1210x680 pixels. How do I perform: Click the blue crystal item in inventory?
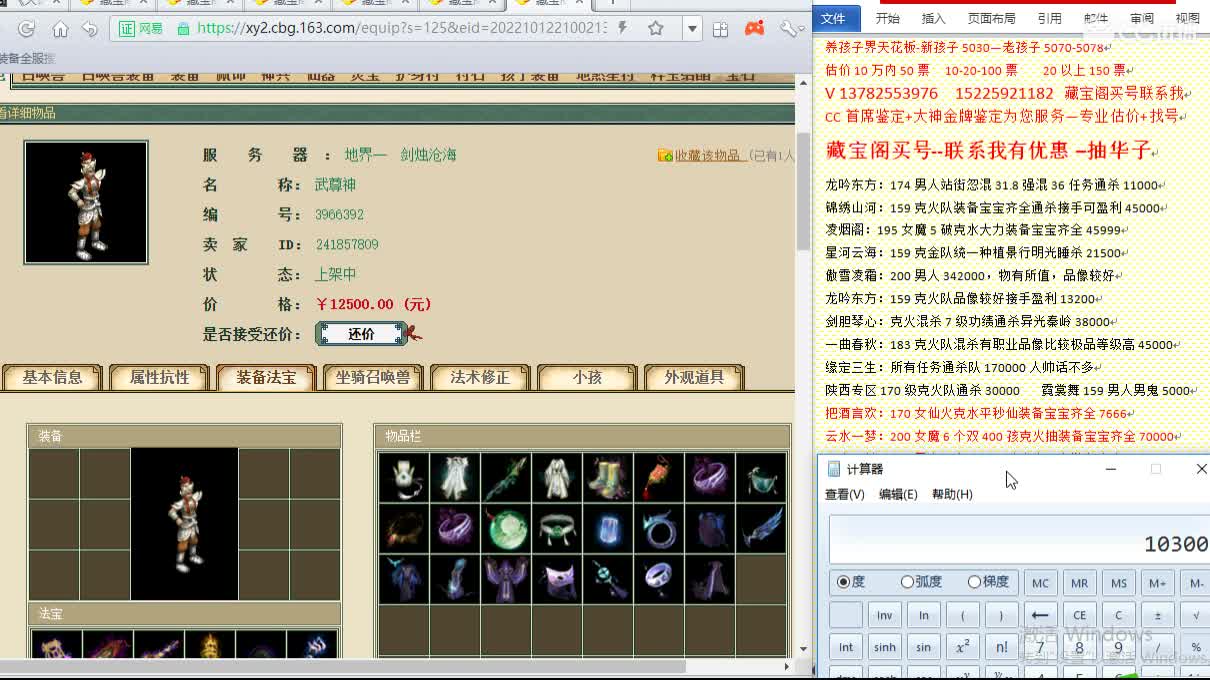(x=608, y=528)
